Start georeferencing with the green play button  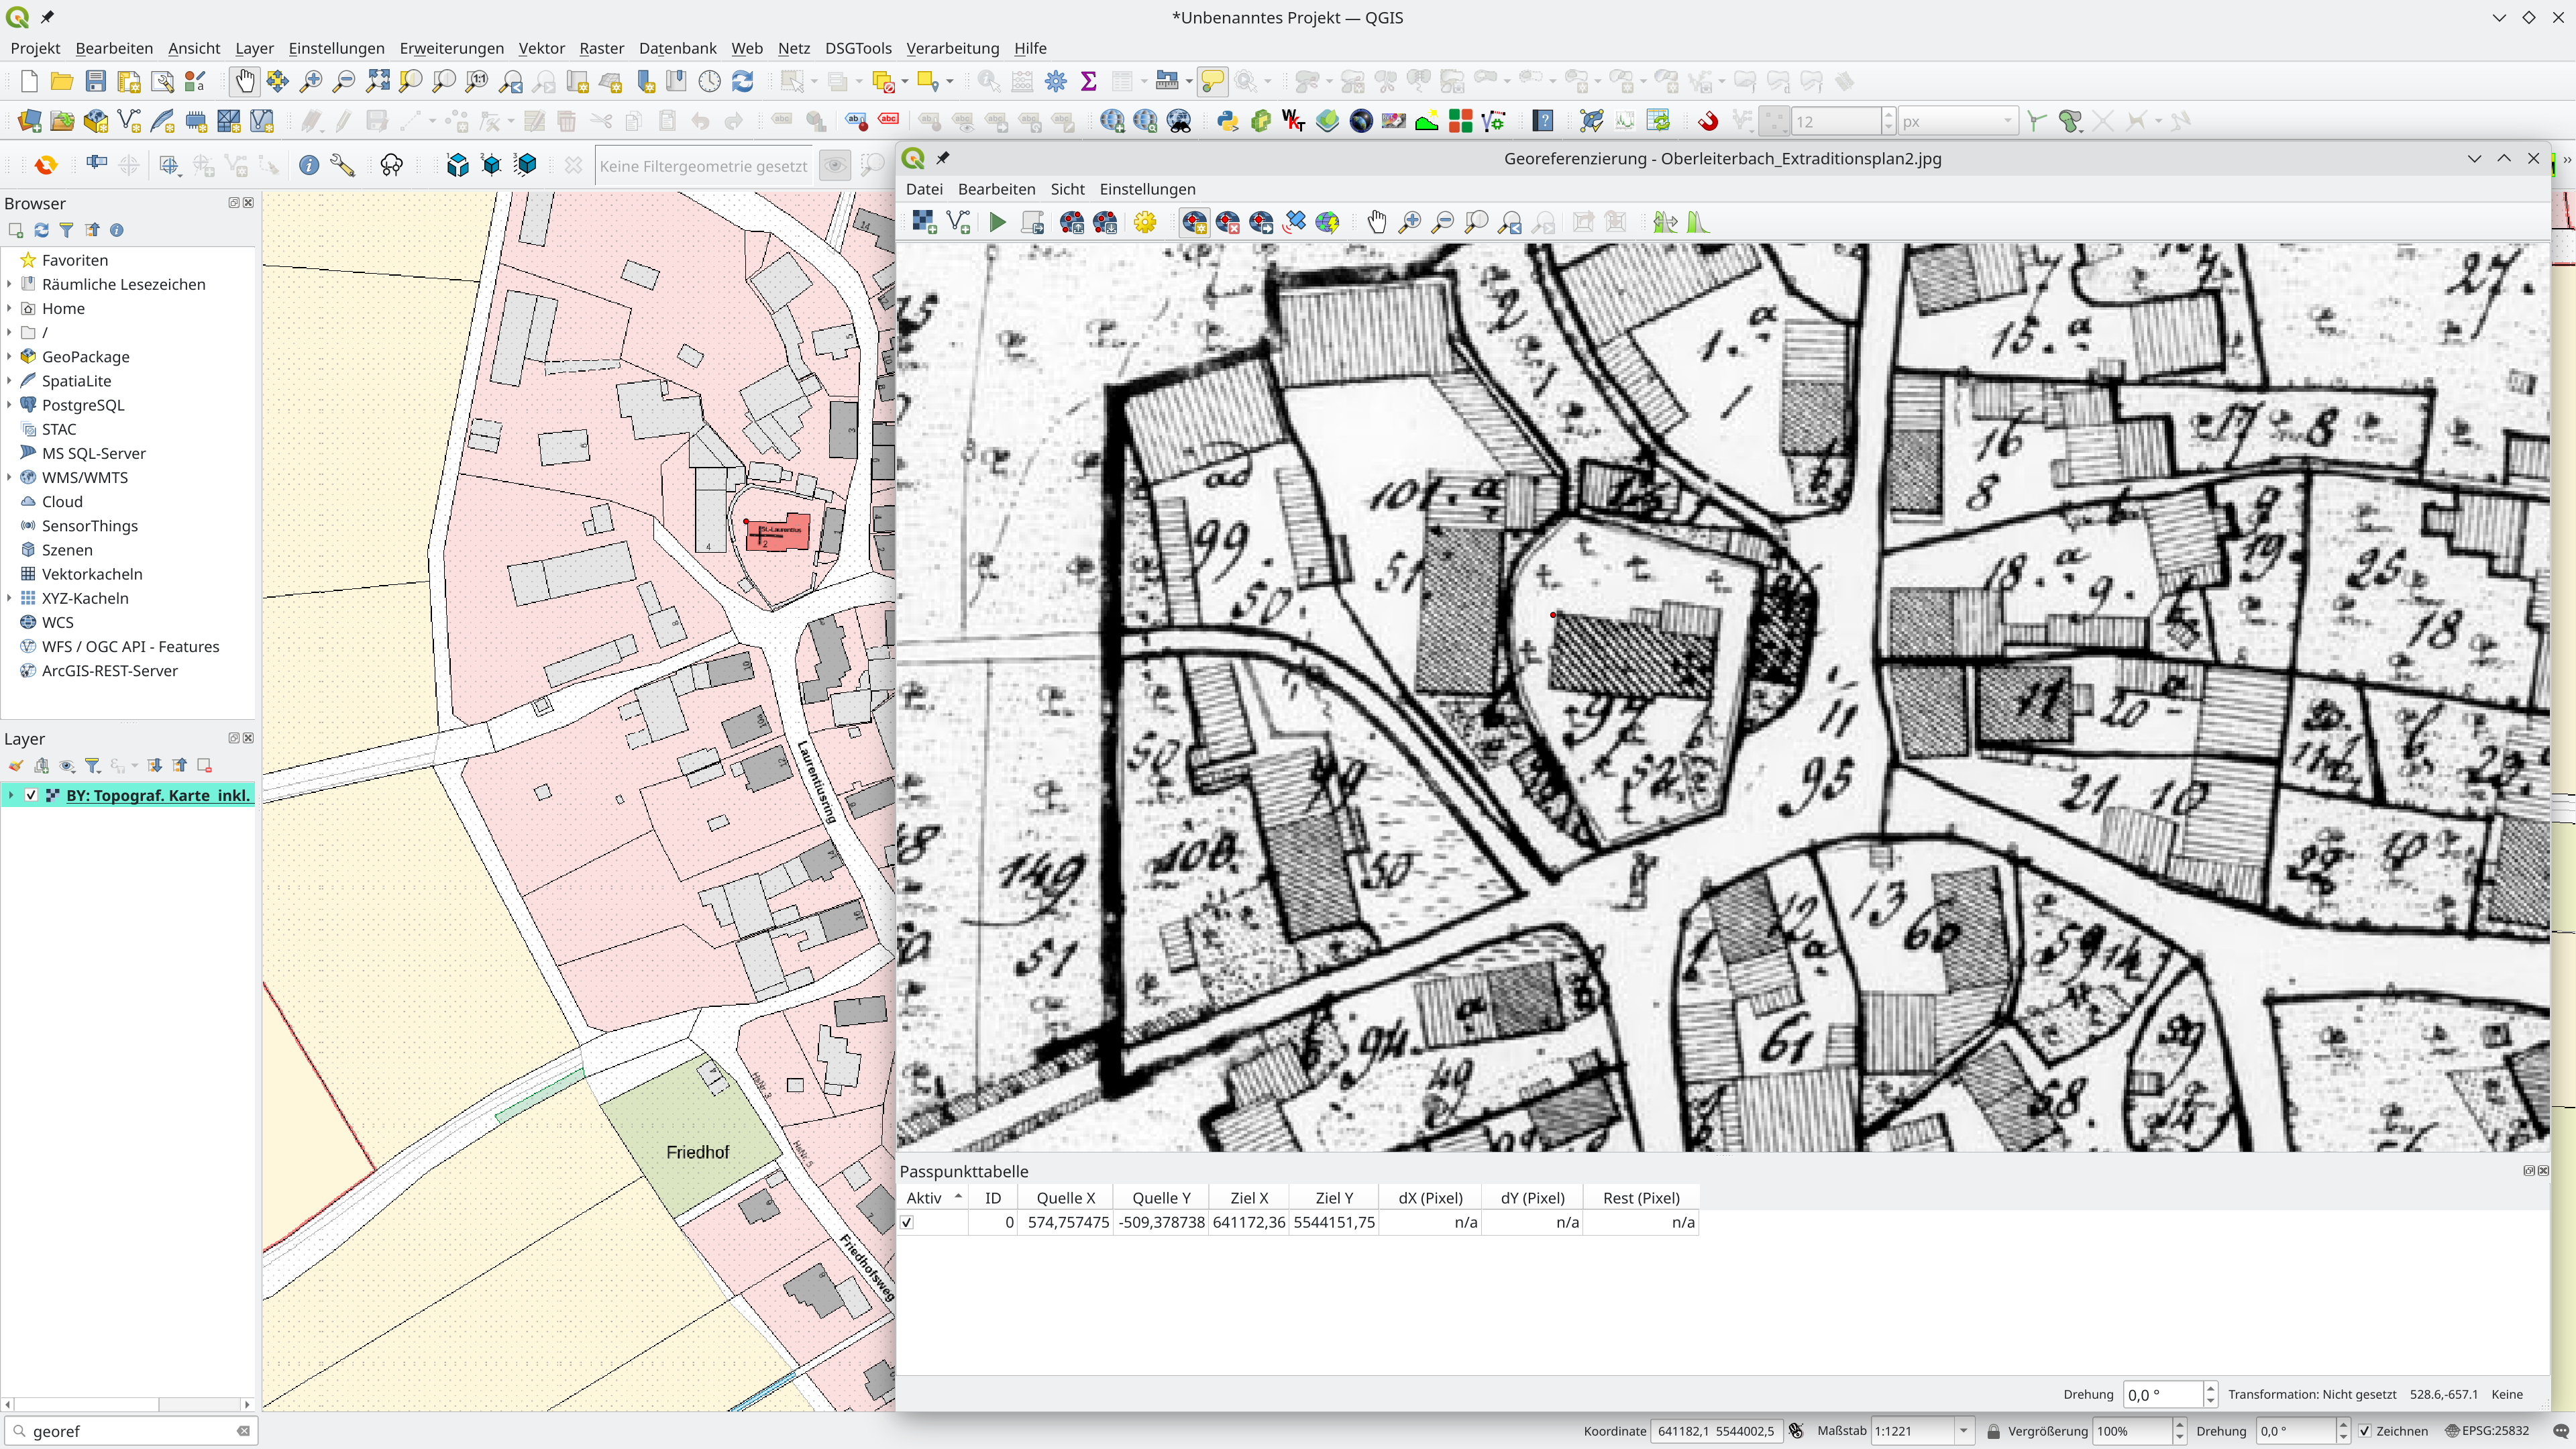(997, 222)
